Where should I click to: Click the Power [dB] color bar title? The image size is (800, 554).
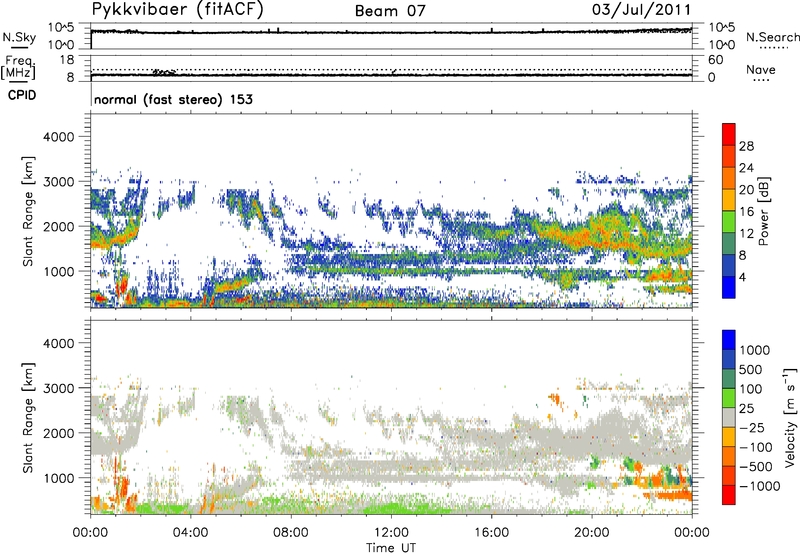tap(763, 211)
